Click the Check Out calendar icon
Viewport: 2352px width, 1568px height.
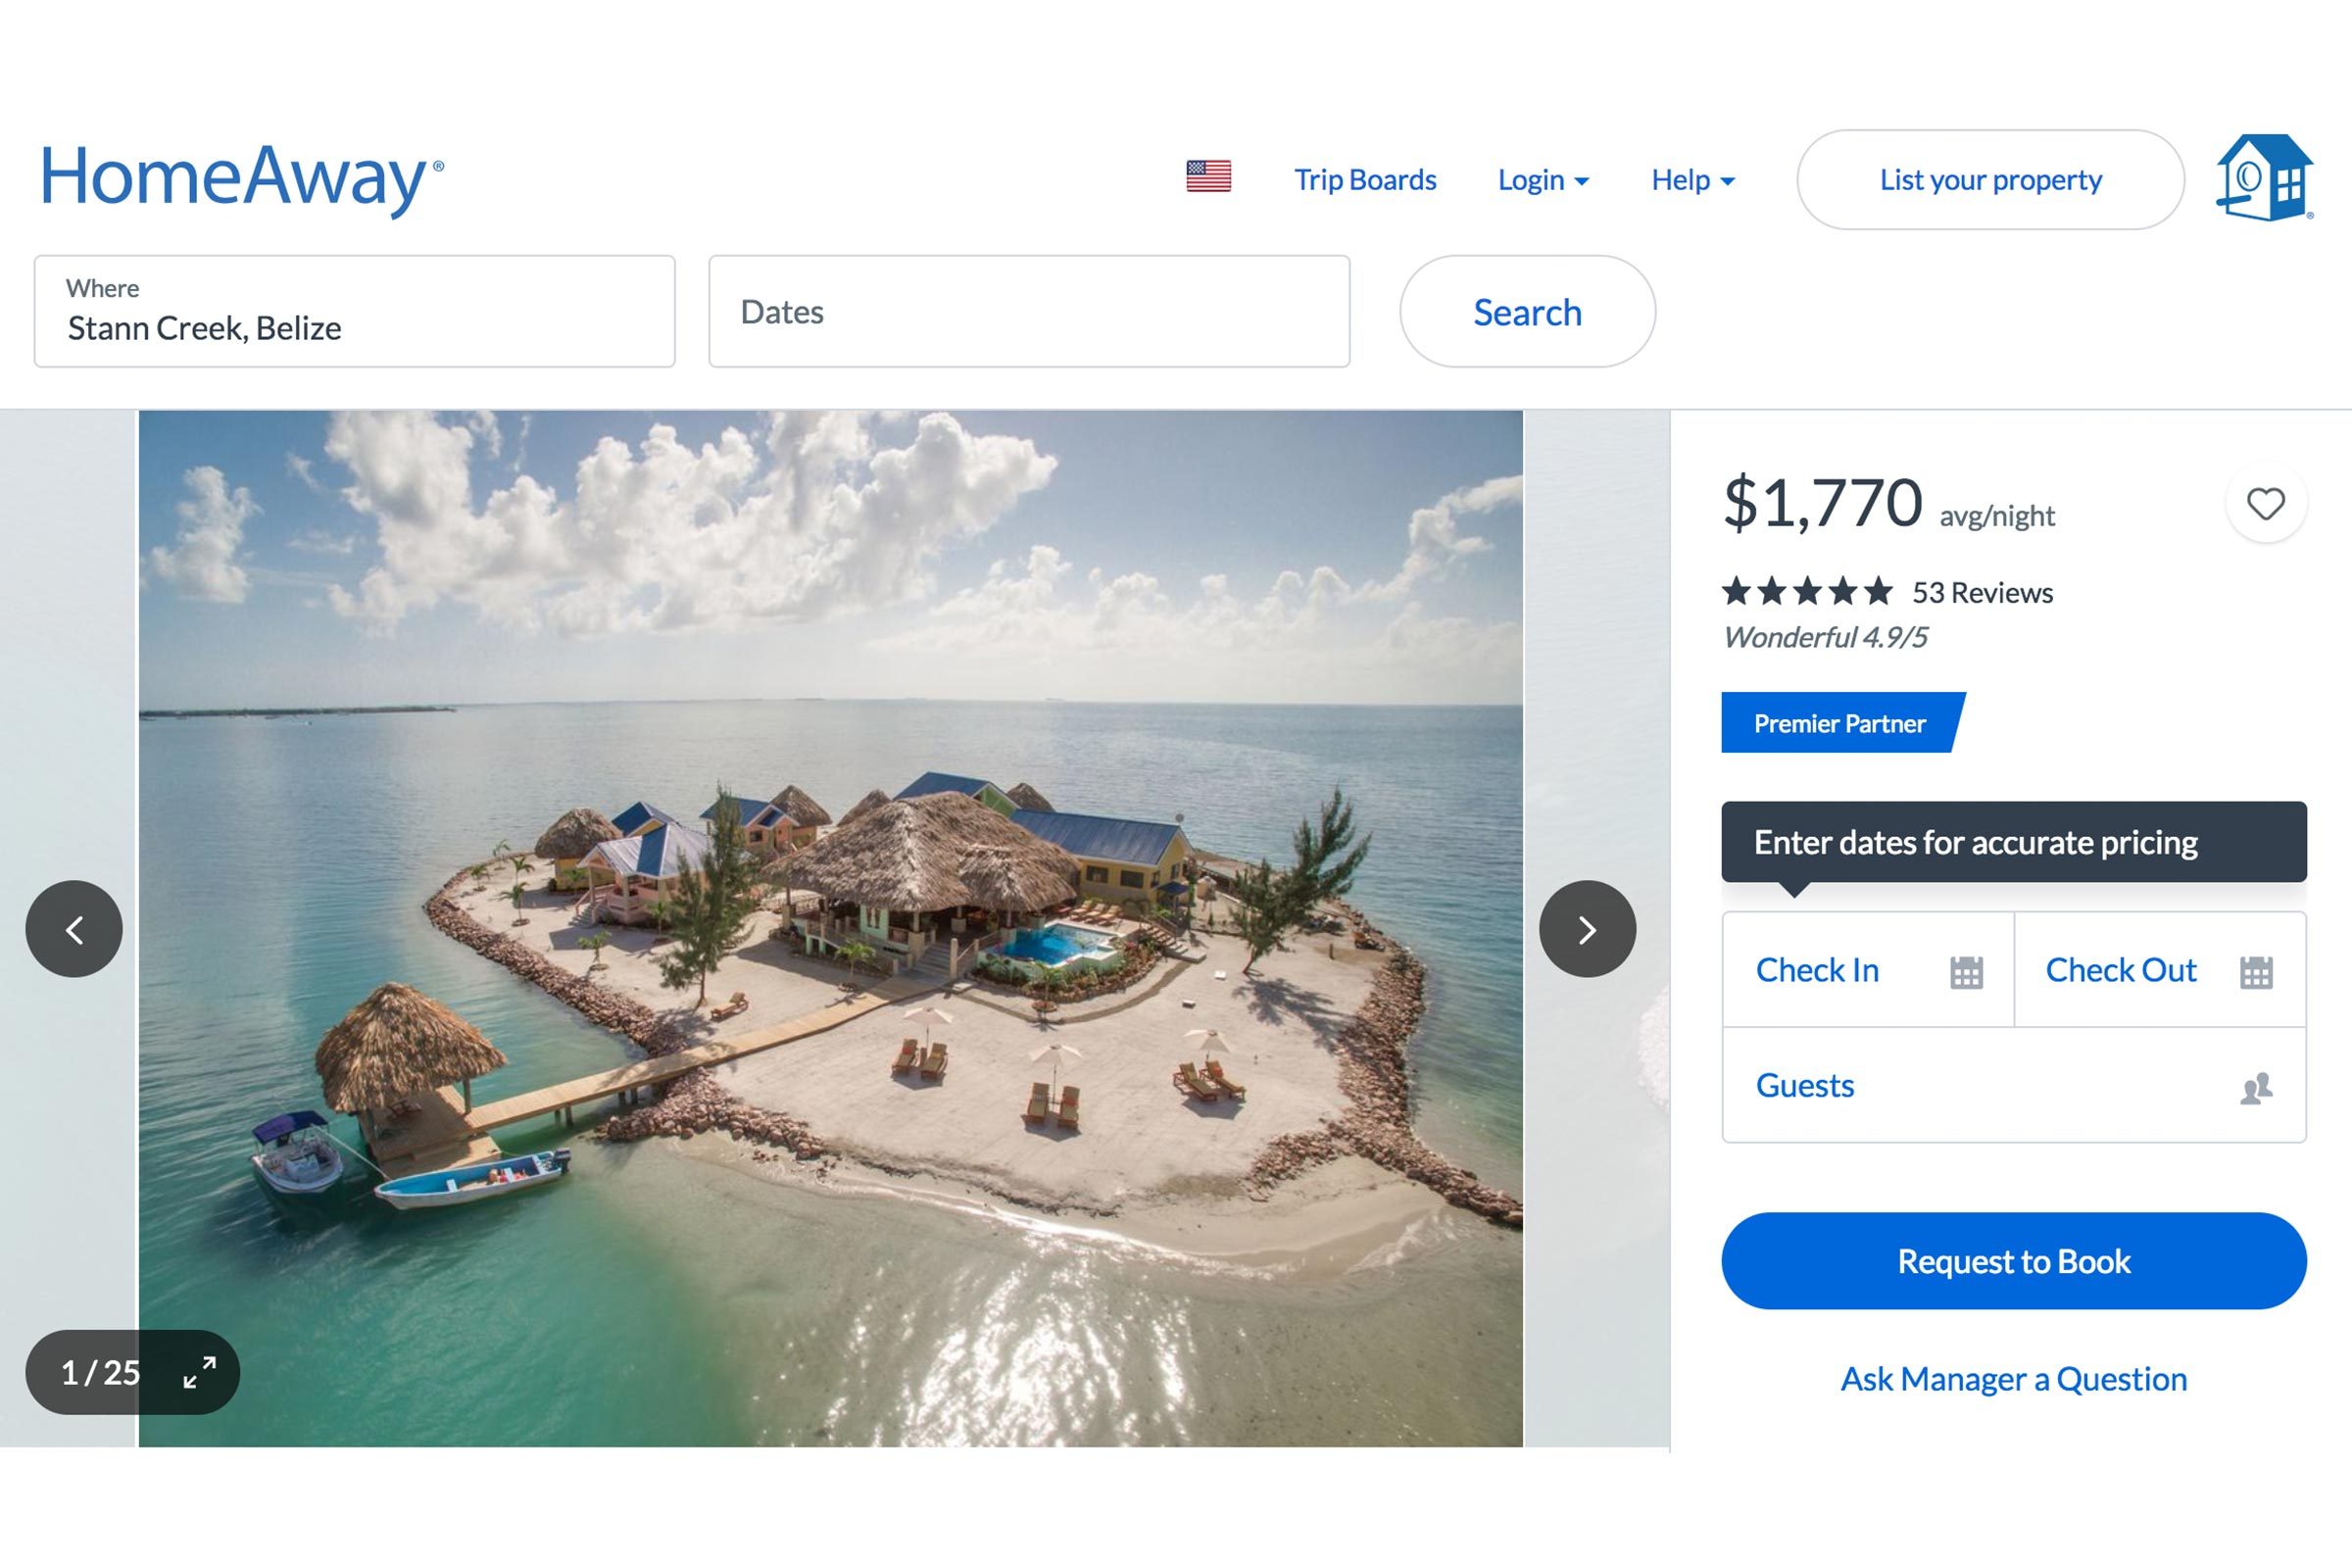click(2259, 969)
